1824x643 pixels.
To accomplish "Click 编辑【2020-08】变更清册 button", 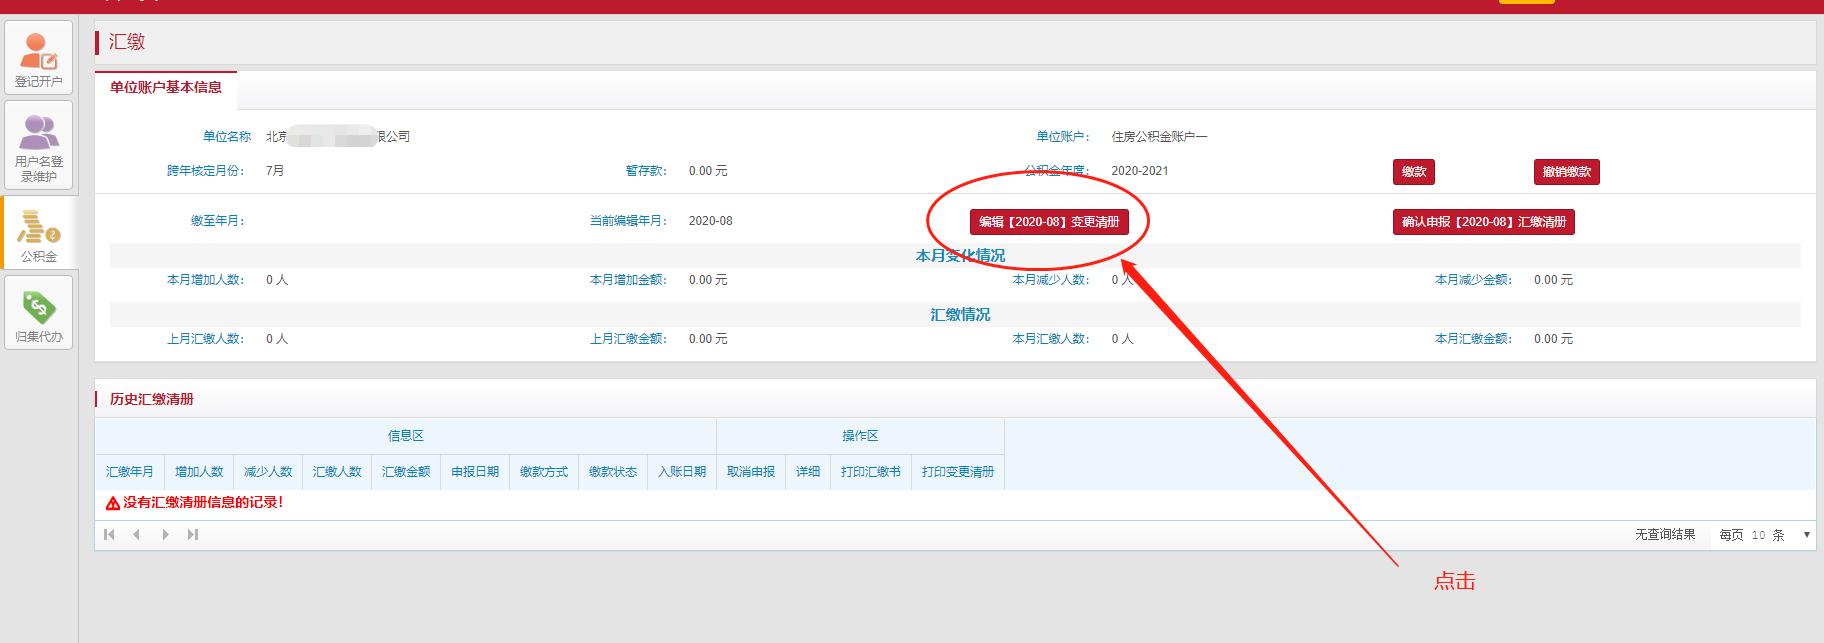I will pos(1049,222).
